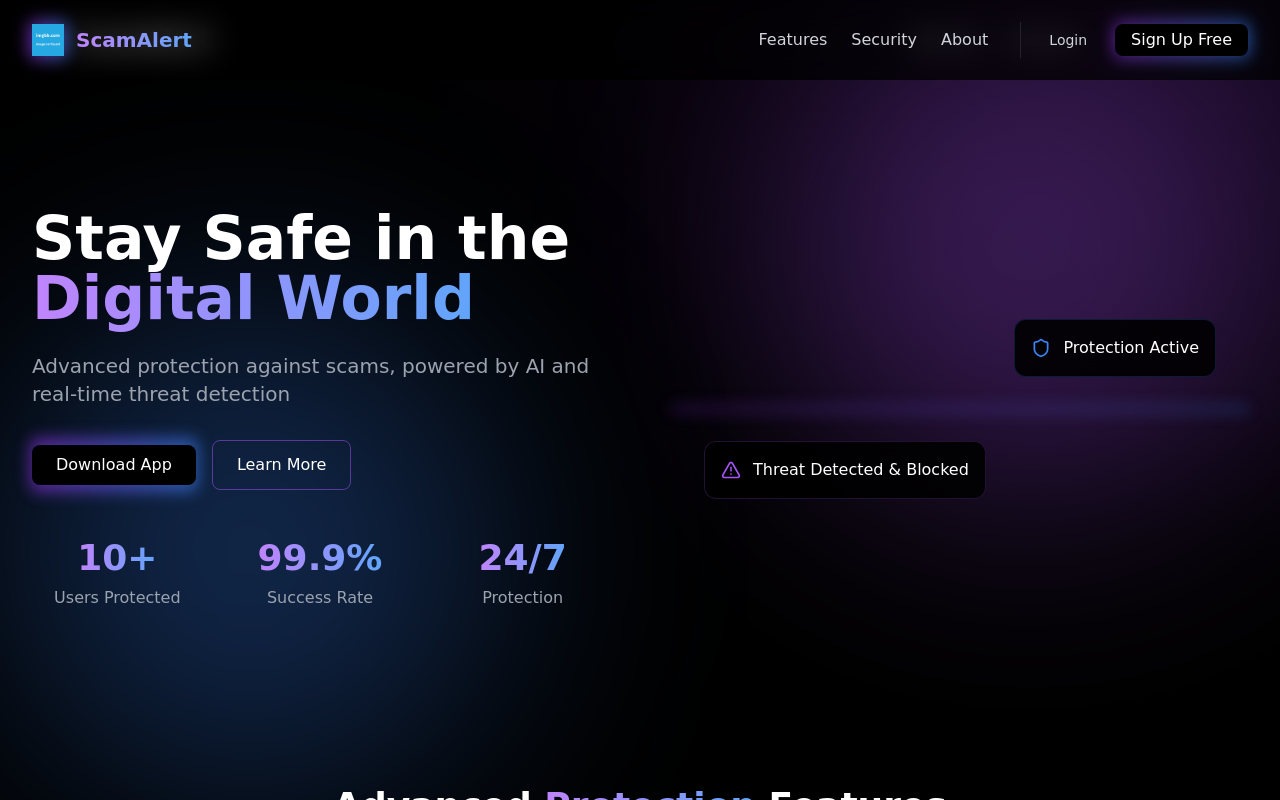1280x800 pixels.
Task: Click the Stay Safe in the heading
Action: pyautogui.click(x=301, y=239)
